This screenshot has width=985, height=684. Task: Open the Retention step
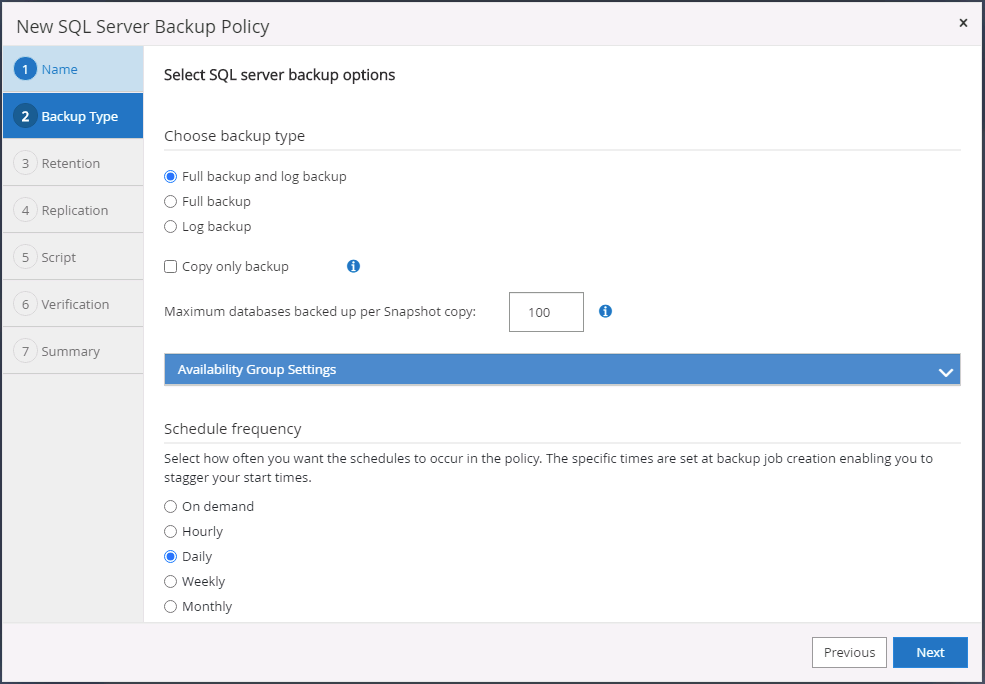tap(70, 164)
